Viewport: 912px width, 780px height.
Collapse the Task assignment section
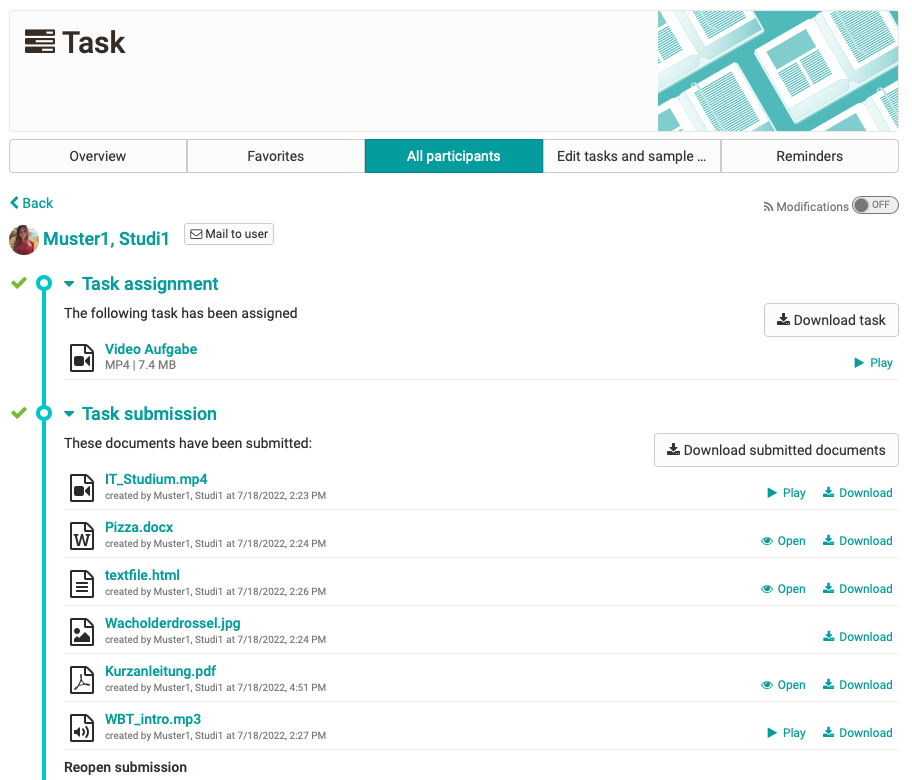tap(68, 283)
